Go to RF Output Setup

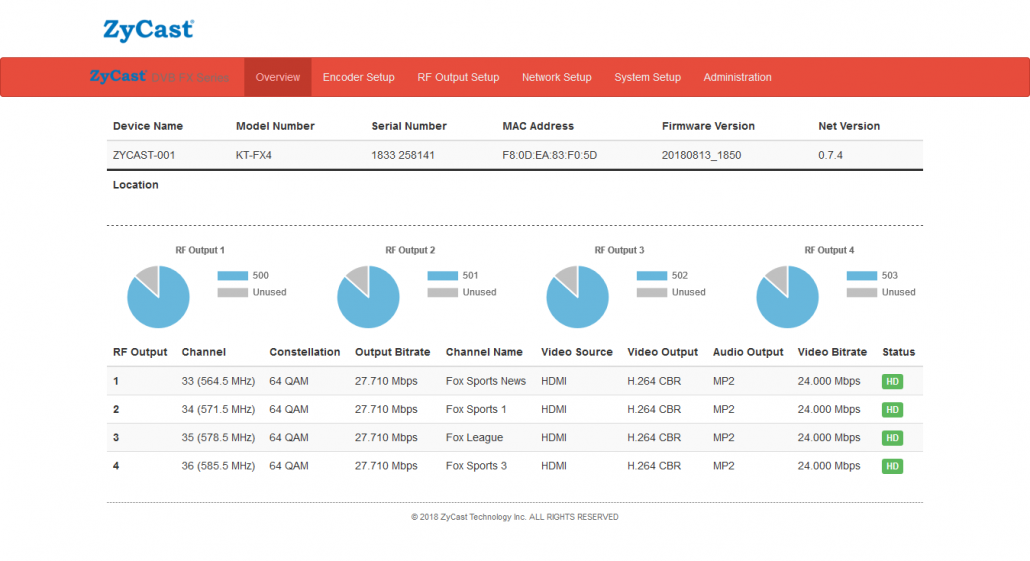click(x=458, y=77)
